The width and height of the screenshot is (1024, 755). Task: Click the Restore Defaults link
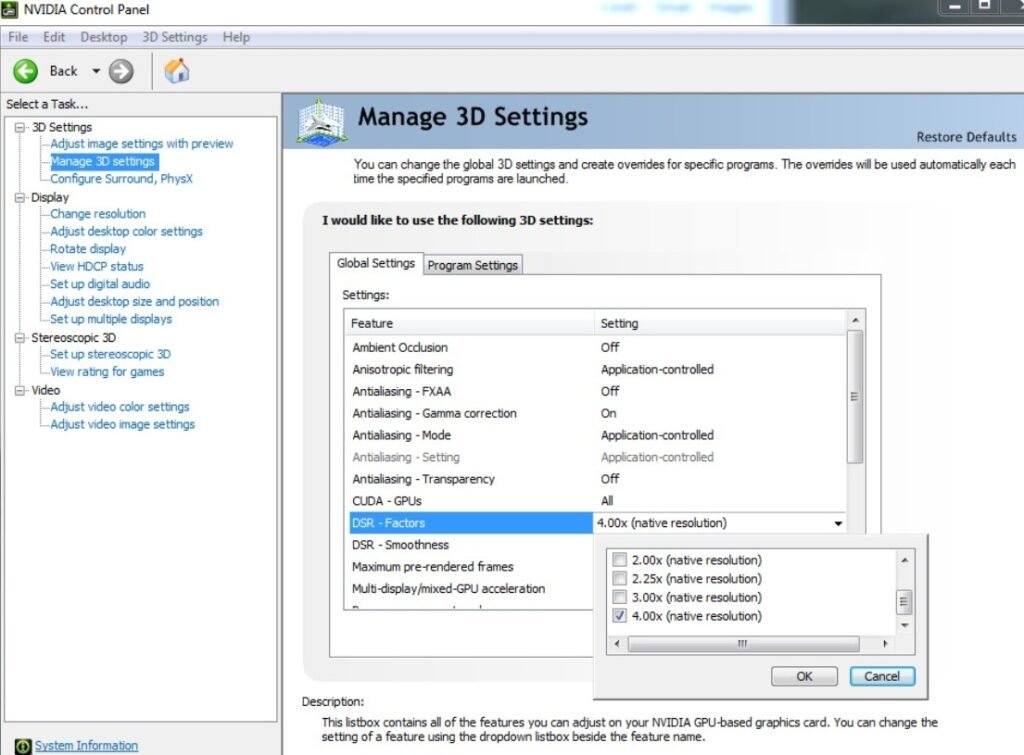point(966,137)
